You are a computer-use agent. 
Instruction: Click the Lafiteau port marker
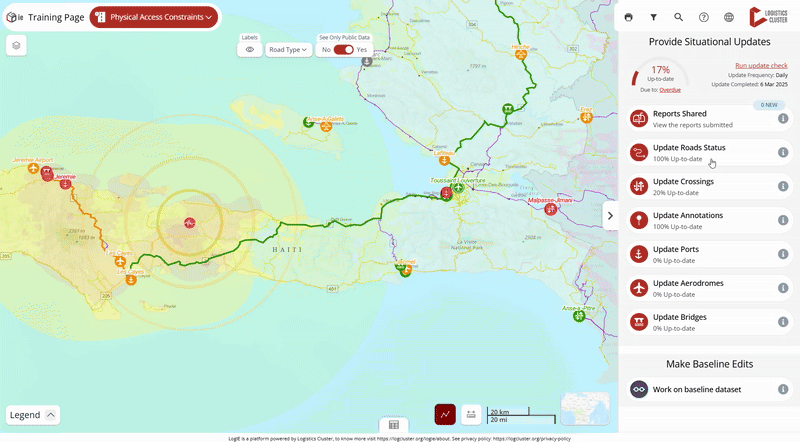pyautogui.click(x=444, y=160)
